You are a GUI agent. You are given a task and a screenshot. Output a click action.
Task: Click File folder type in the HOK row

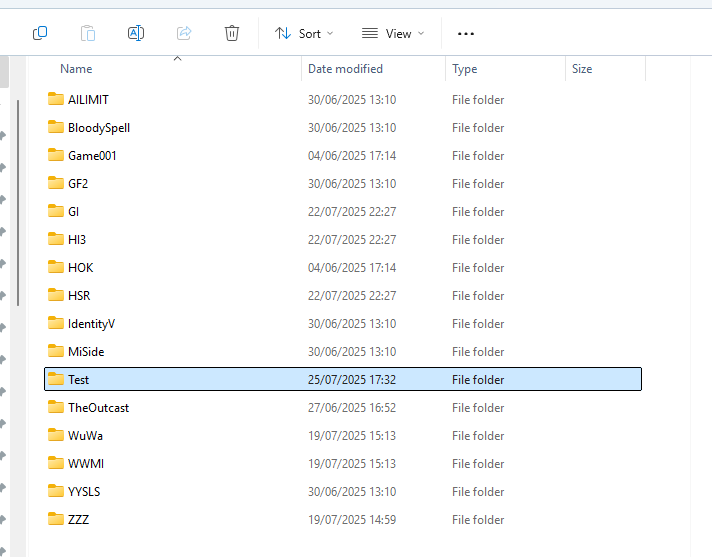pyautogui.click(x=478, y=268)
